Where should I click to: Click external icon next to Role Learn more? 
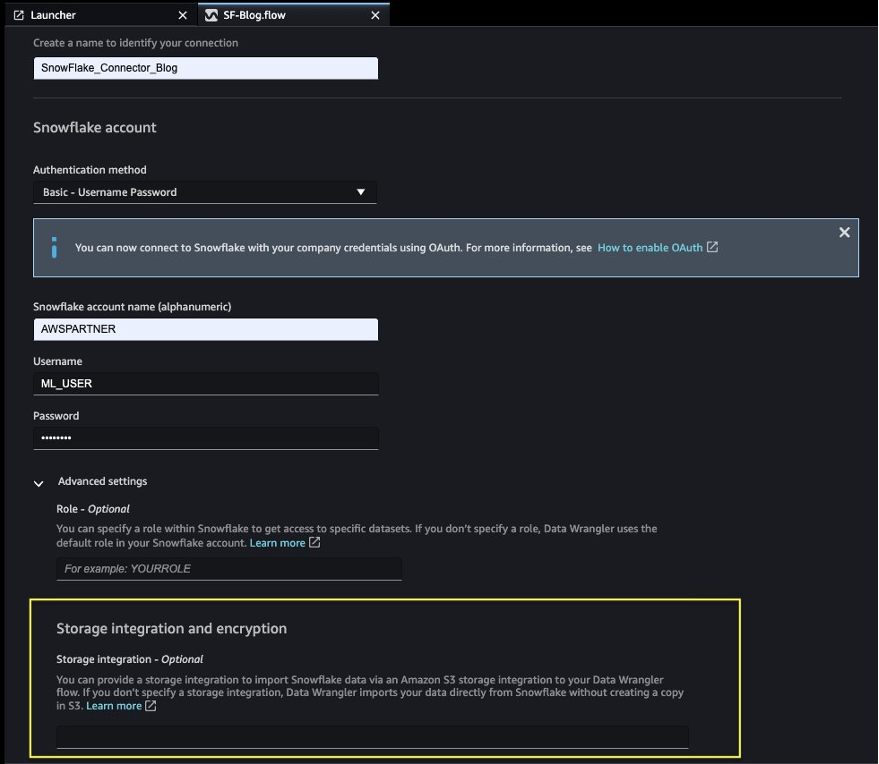coord(314,543)
